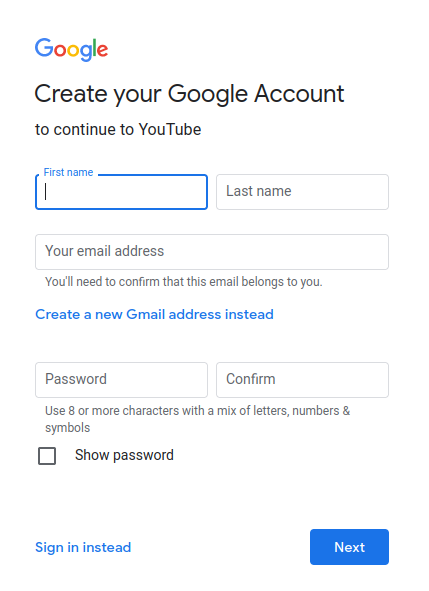This screenshot has width=429, height=591.
Task: Click the word YouTube in the subtitle
Action: [170, 130]
